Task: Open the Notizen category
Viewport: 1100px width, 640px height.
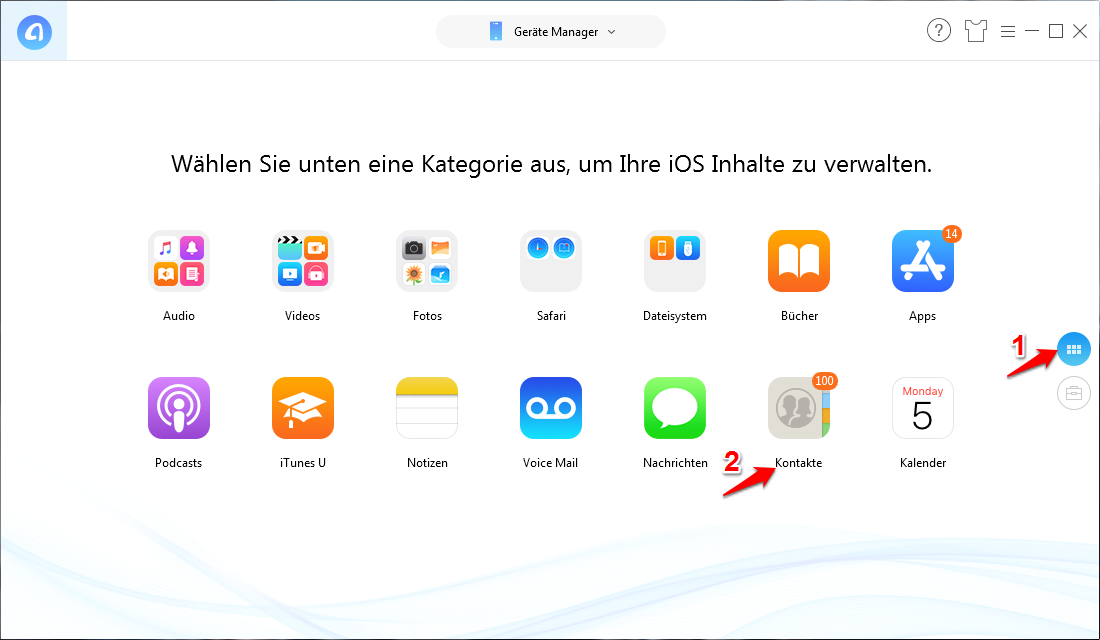Action: click(x=427, y=408)
